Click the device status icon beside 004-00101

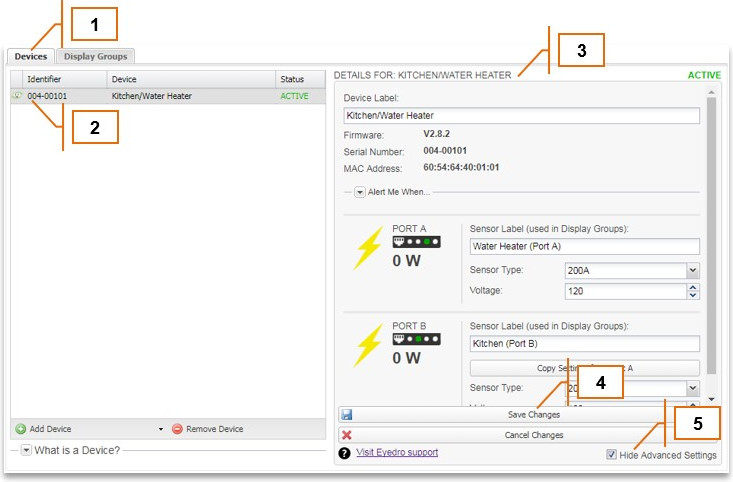[17, 95]
